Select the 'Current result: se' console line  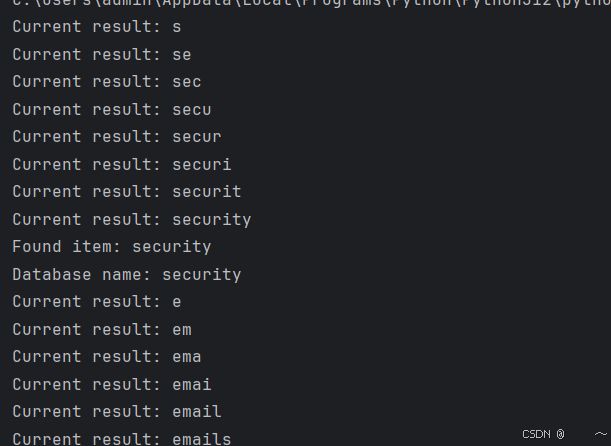coord(102,55)
